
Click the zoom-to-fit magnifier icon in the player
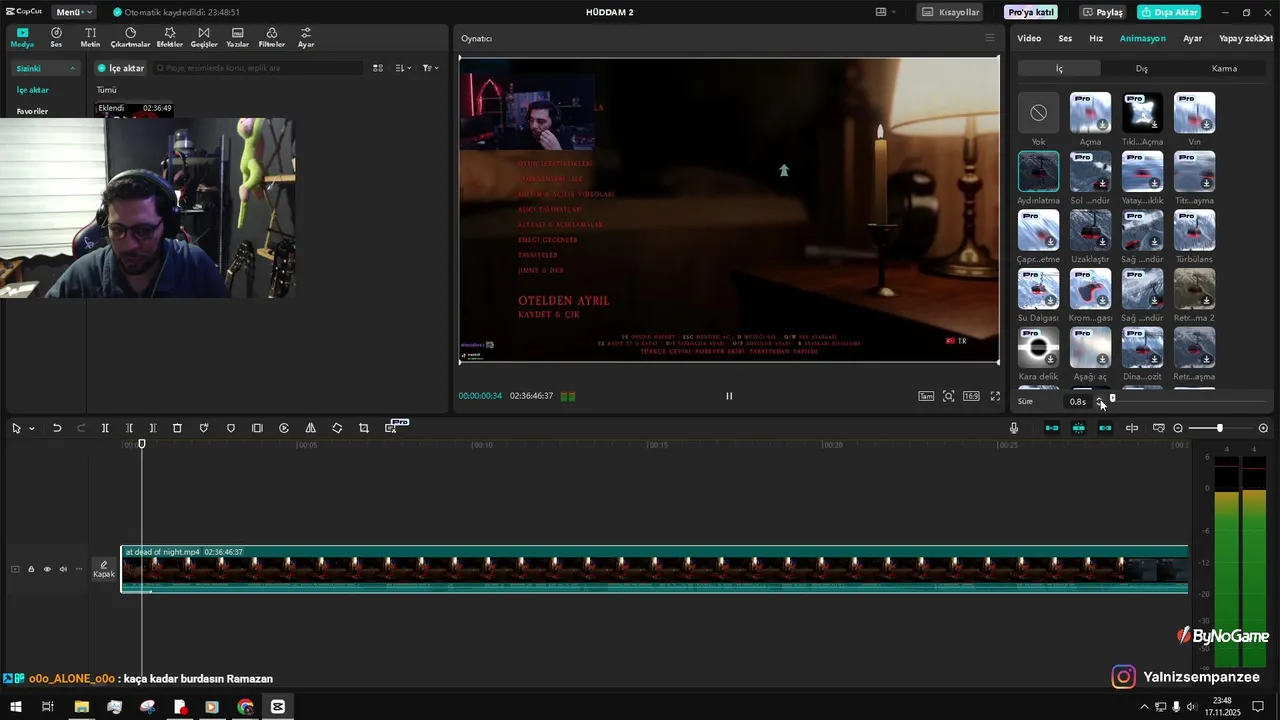click(x=949, y=396)
